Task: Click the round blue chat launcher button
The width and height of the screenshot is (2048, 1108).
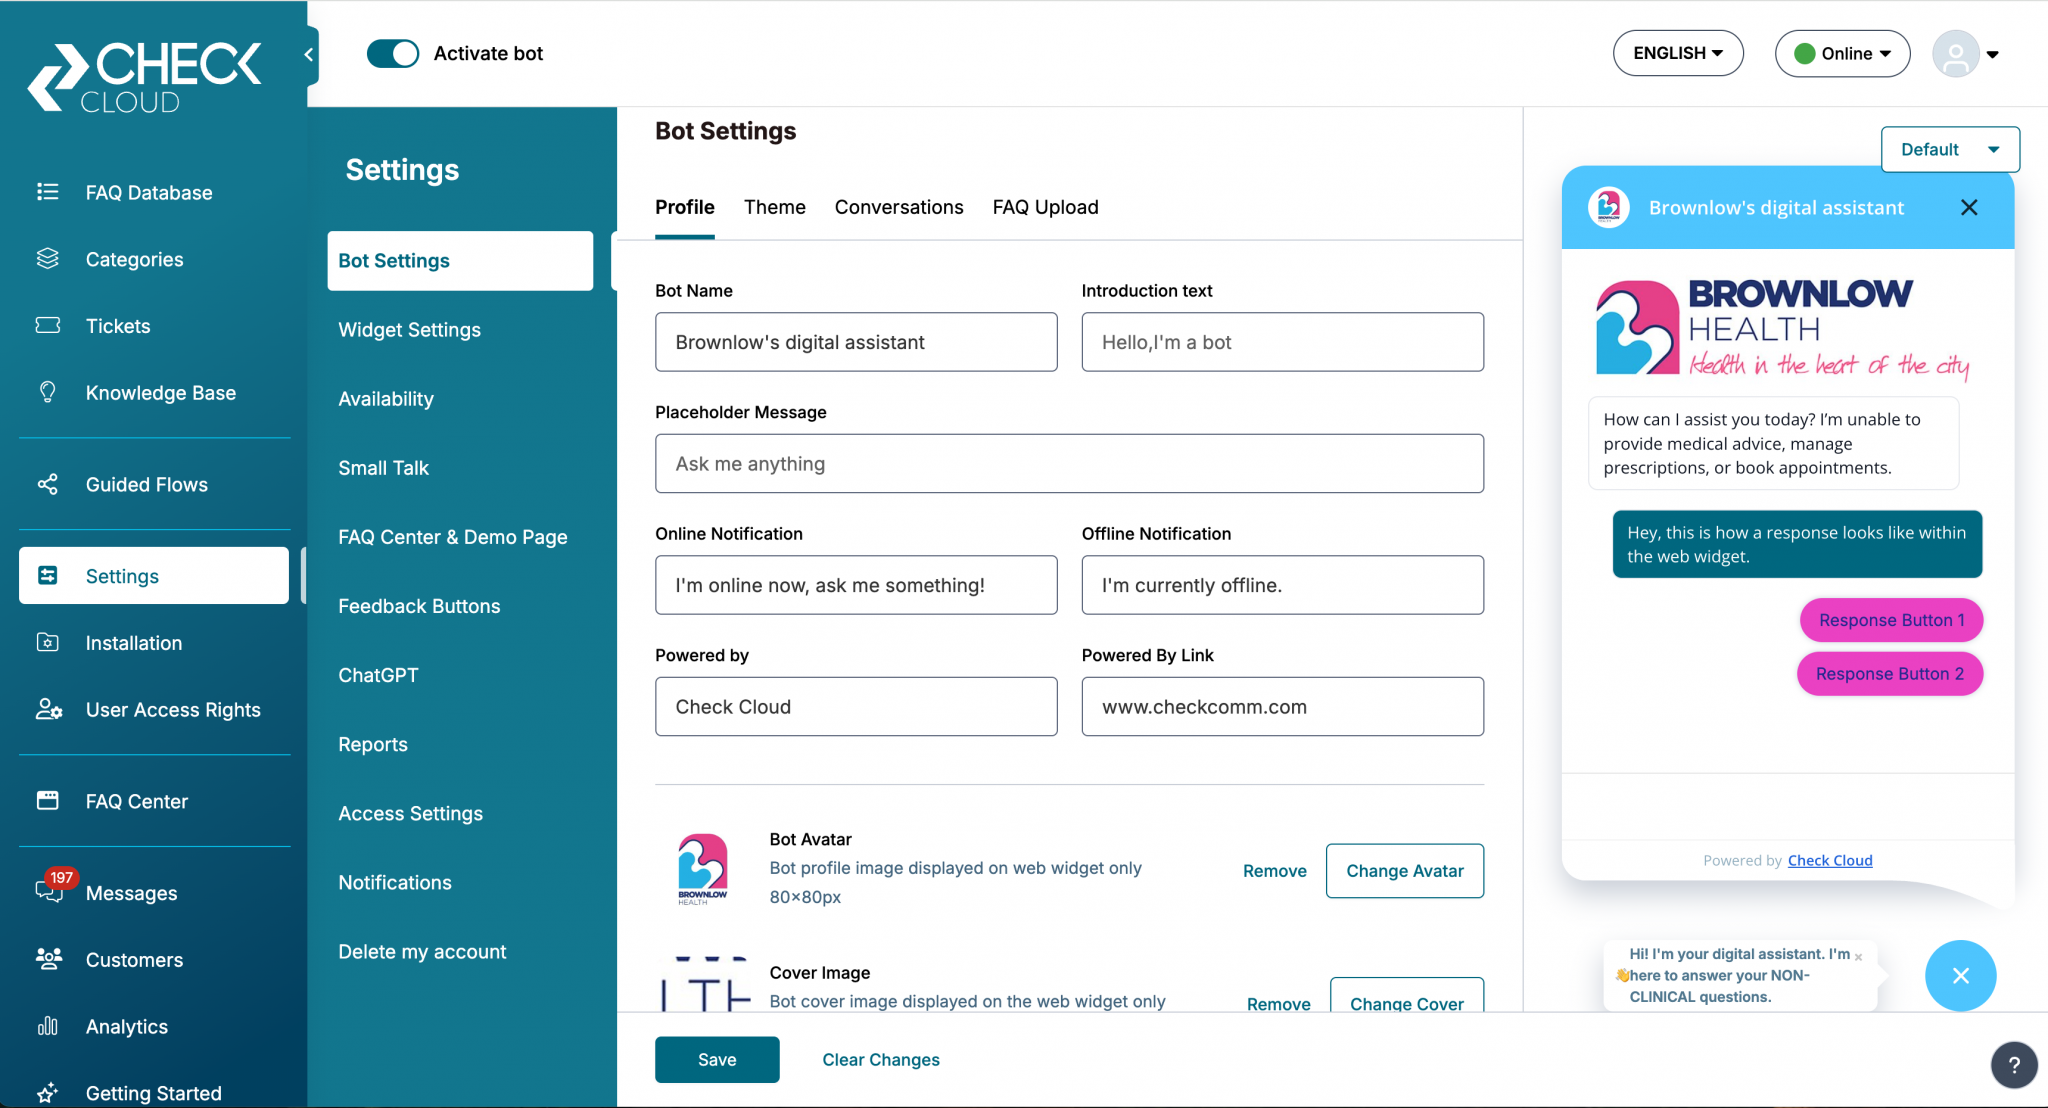Action: [1960, 975]
